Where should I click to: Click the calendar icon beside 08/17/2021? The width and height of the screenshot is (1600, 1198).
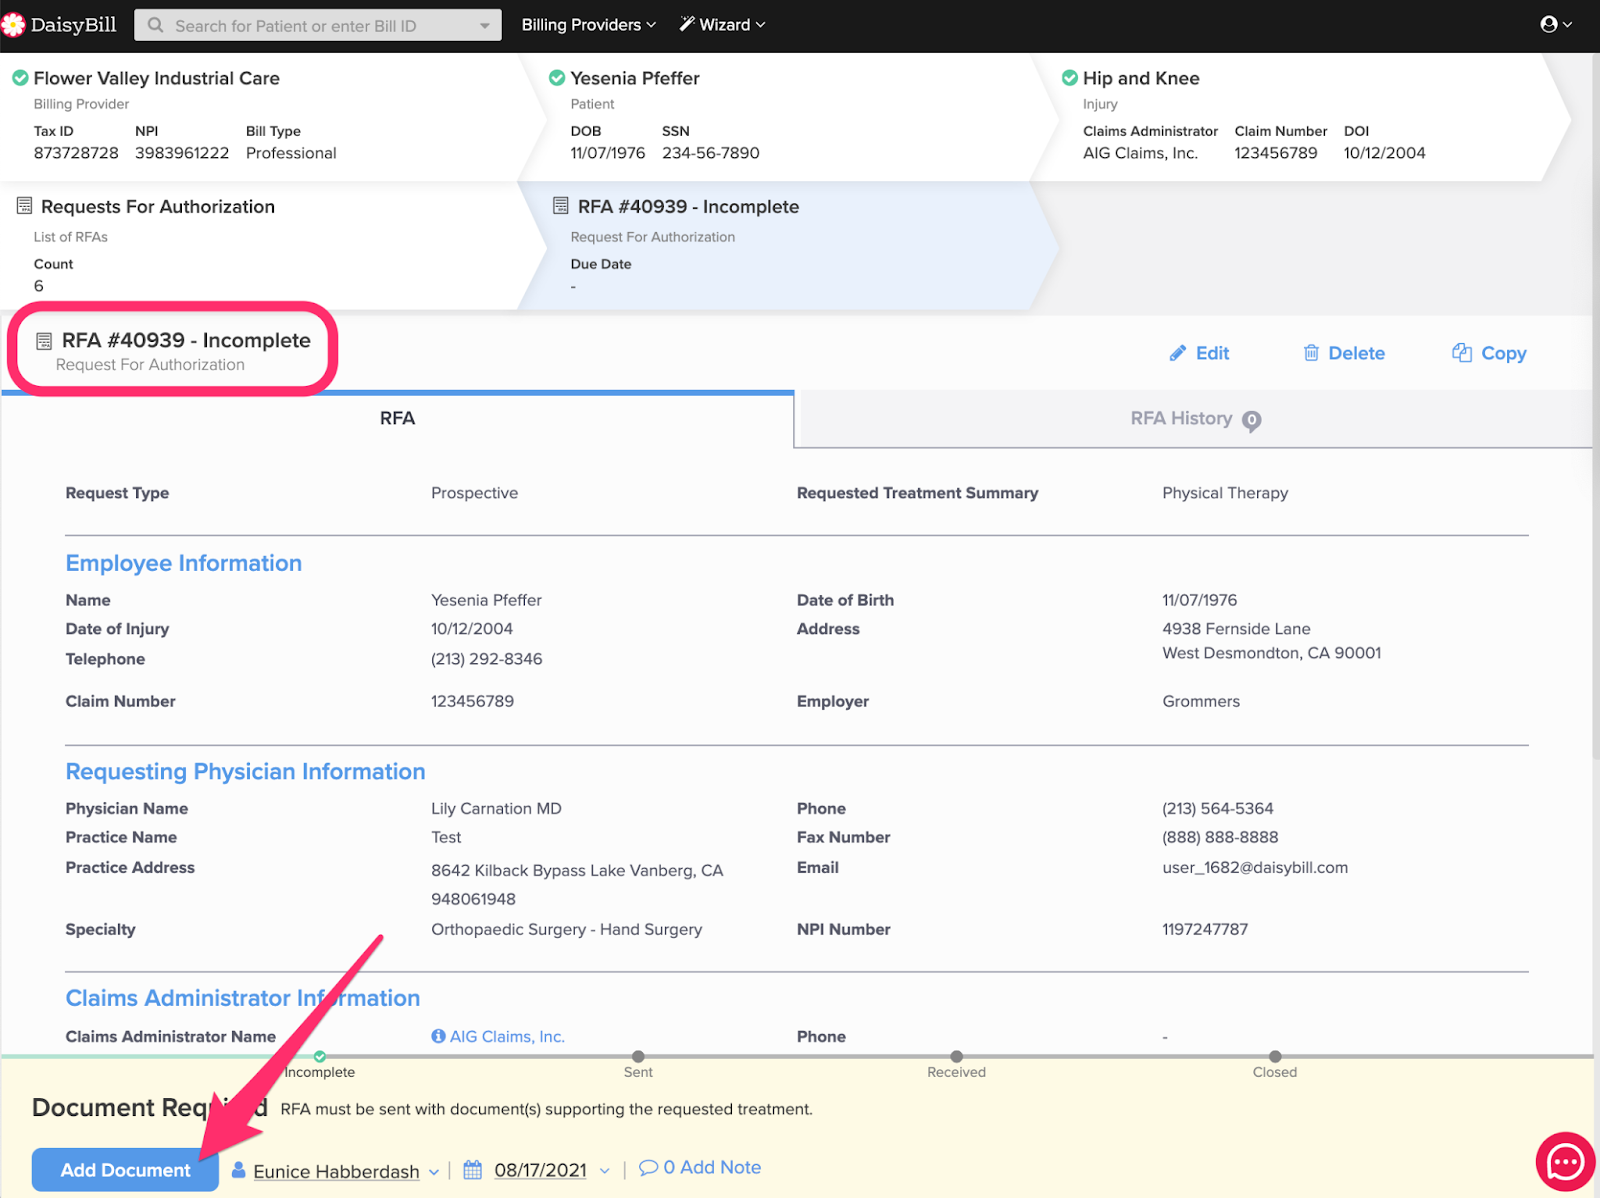coord(473,1170)
